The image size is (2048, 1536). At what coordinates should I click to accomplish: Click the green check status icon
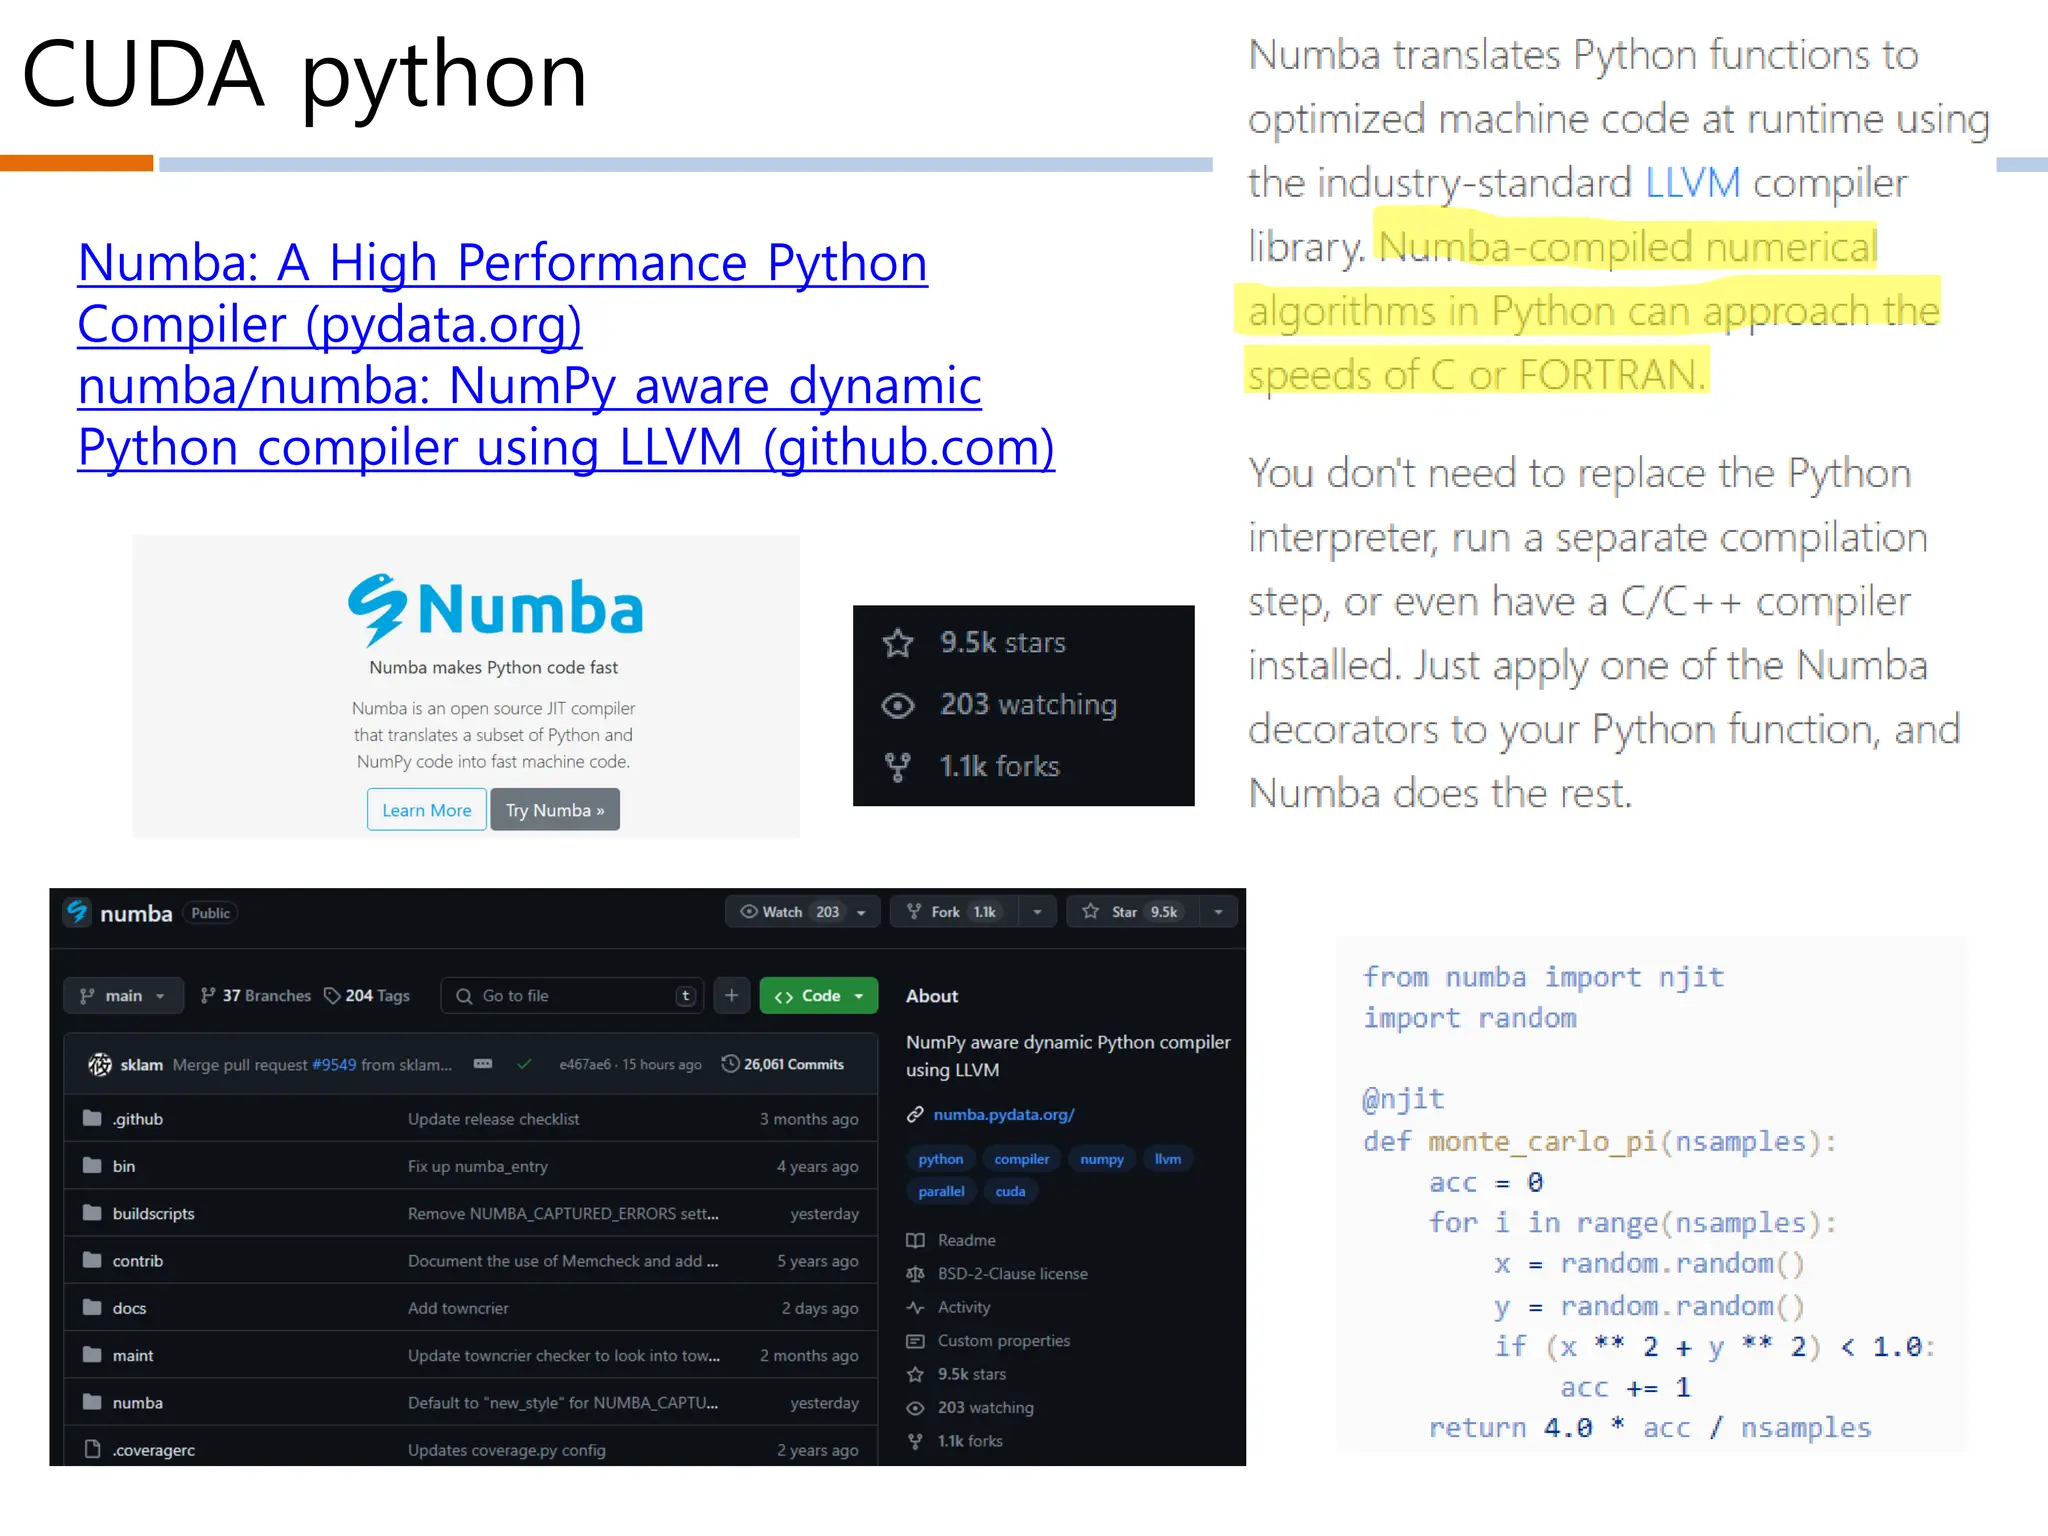click(x=524, y=1065)
